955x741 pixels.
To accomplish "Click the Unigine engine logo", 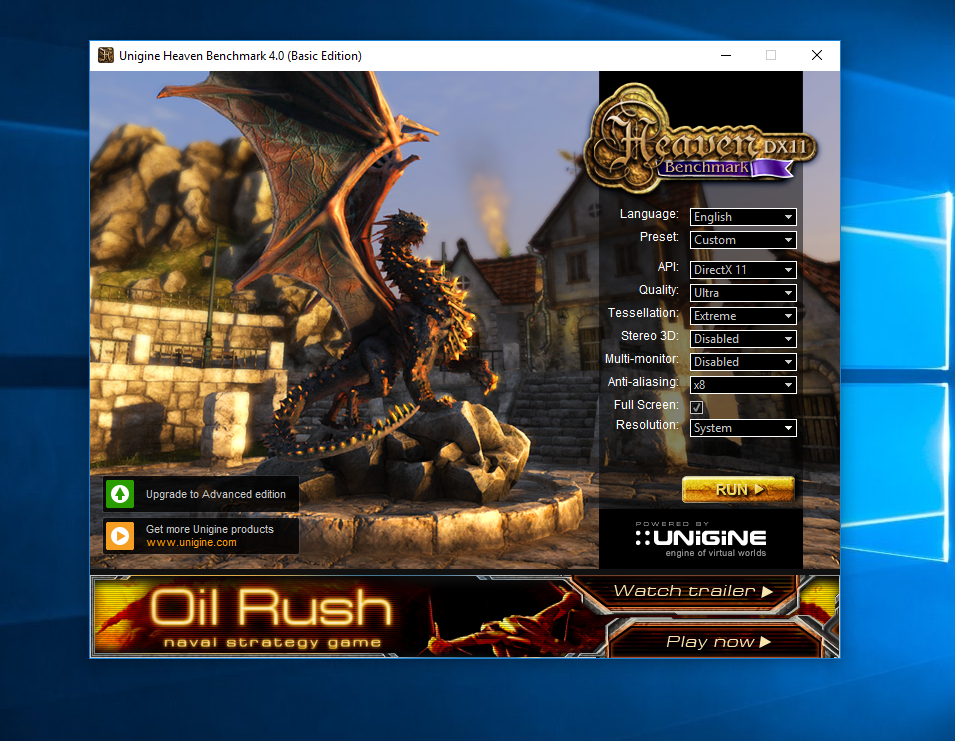I will coord(700,539).
